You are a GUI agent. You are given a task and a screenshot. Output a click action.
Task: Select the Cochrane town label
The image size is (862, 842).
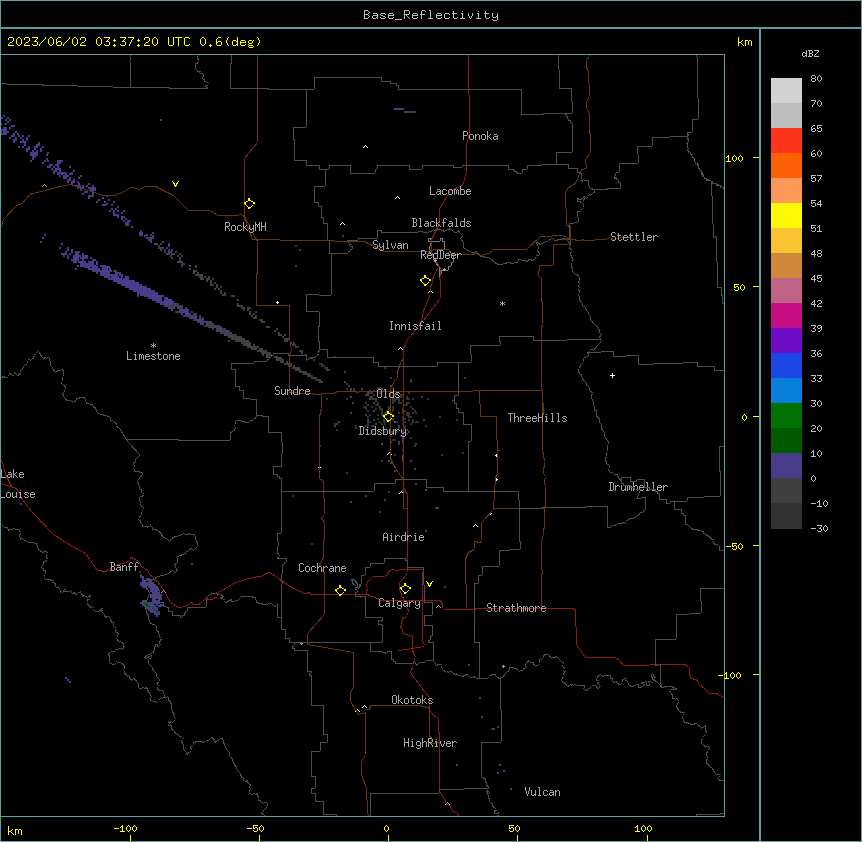pyautogui.click(x=322, y=568)
